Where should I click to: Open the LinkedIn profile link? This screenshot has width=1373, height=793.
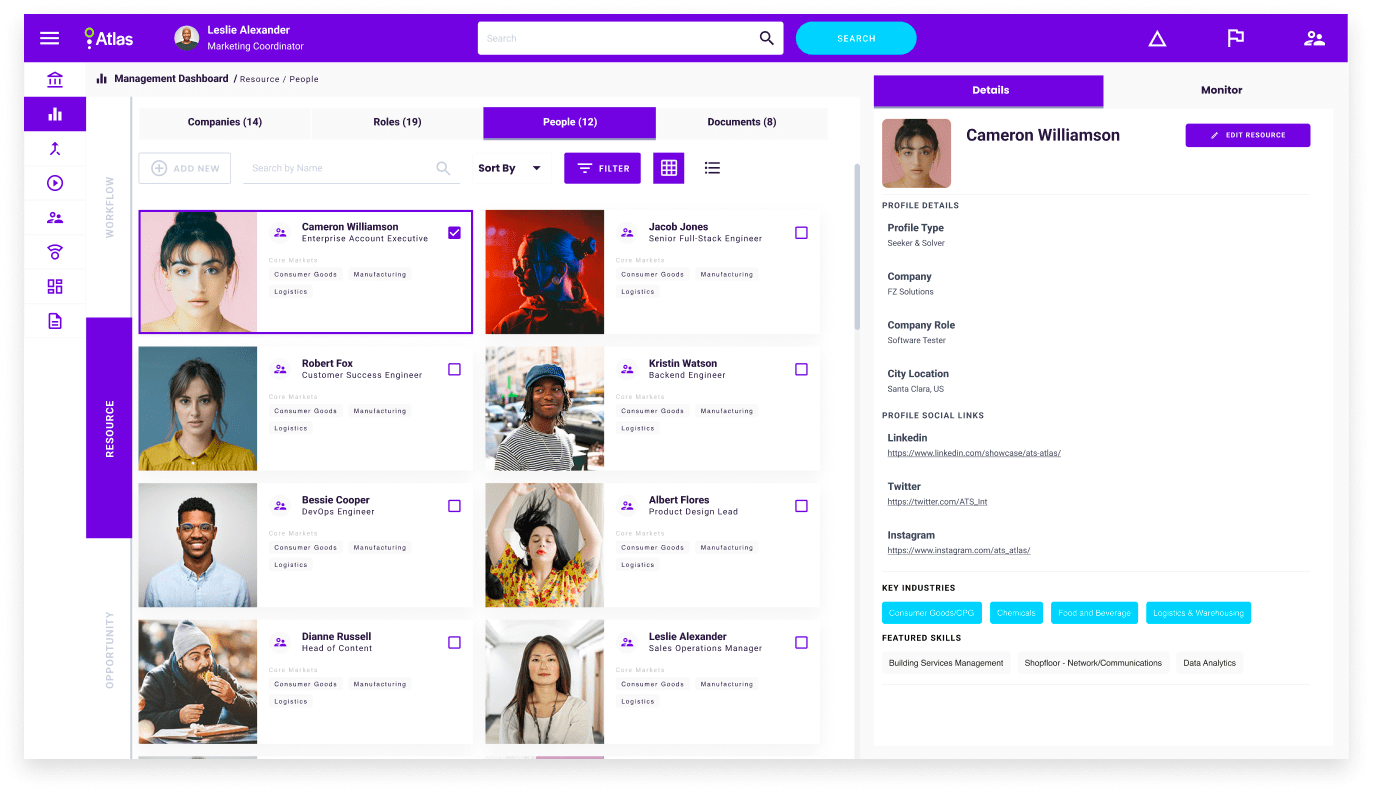974,453
